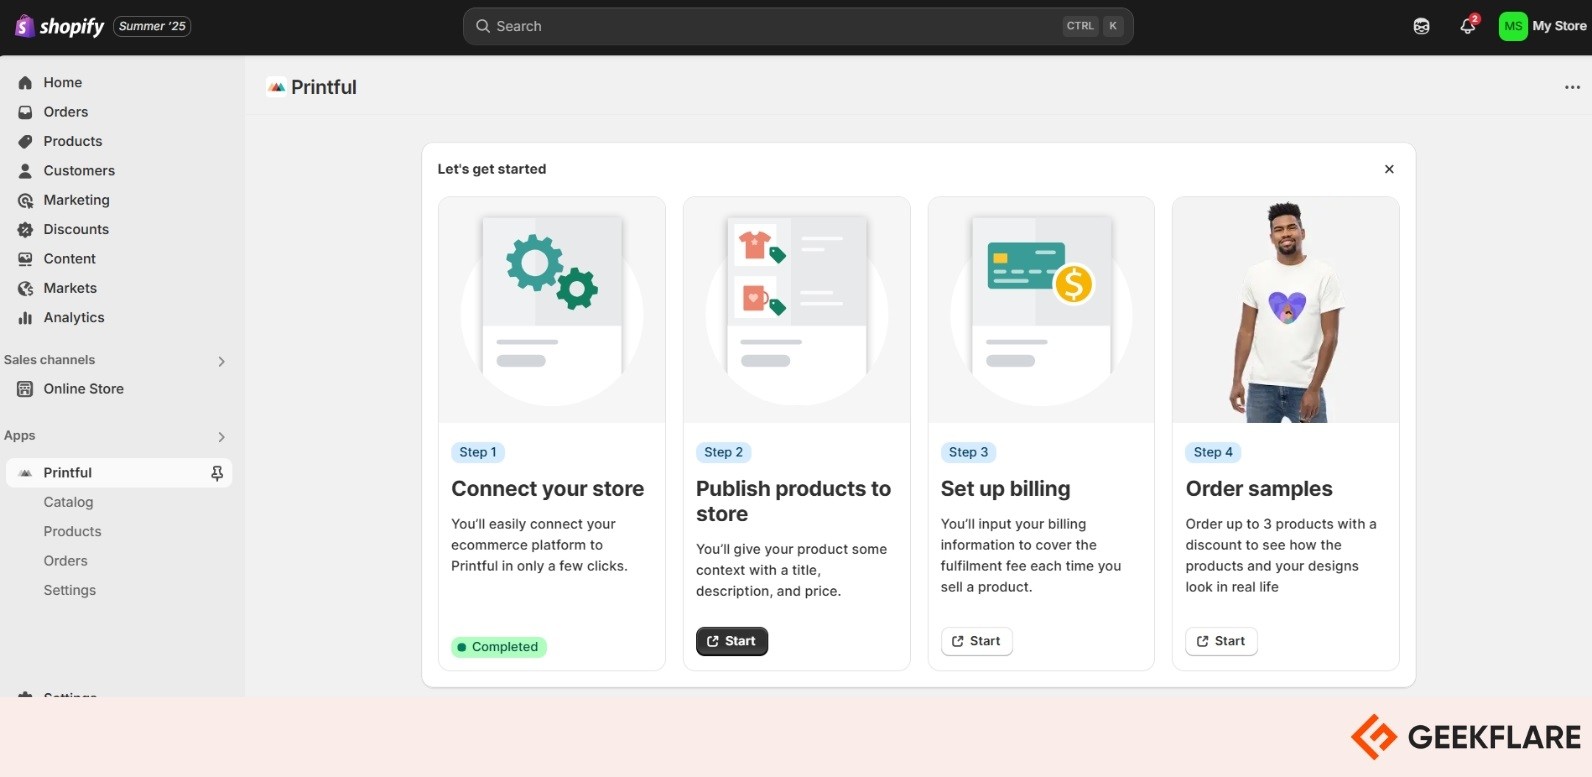
Task: Click the Set up billing card illustration
Action: pyautogui.click(x=1041, y=310)
